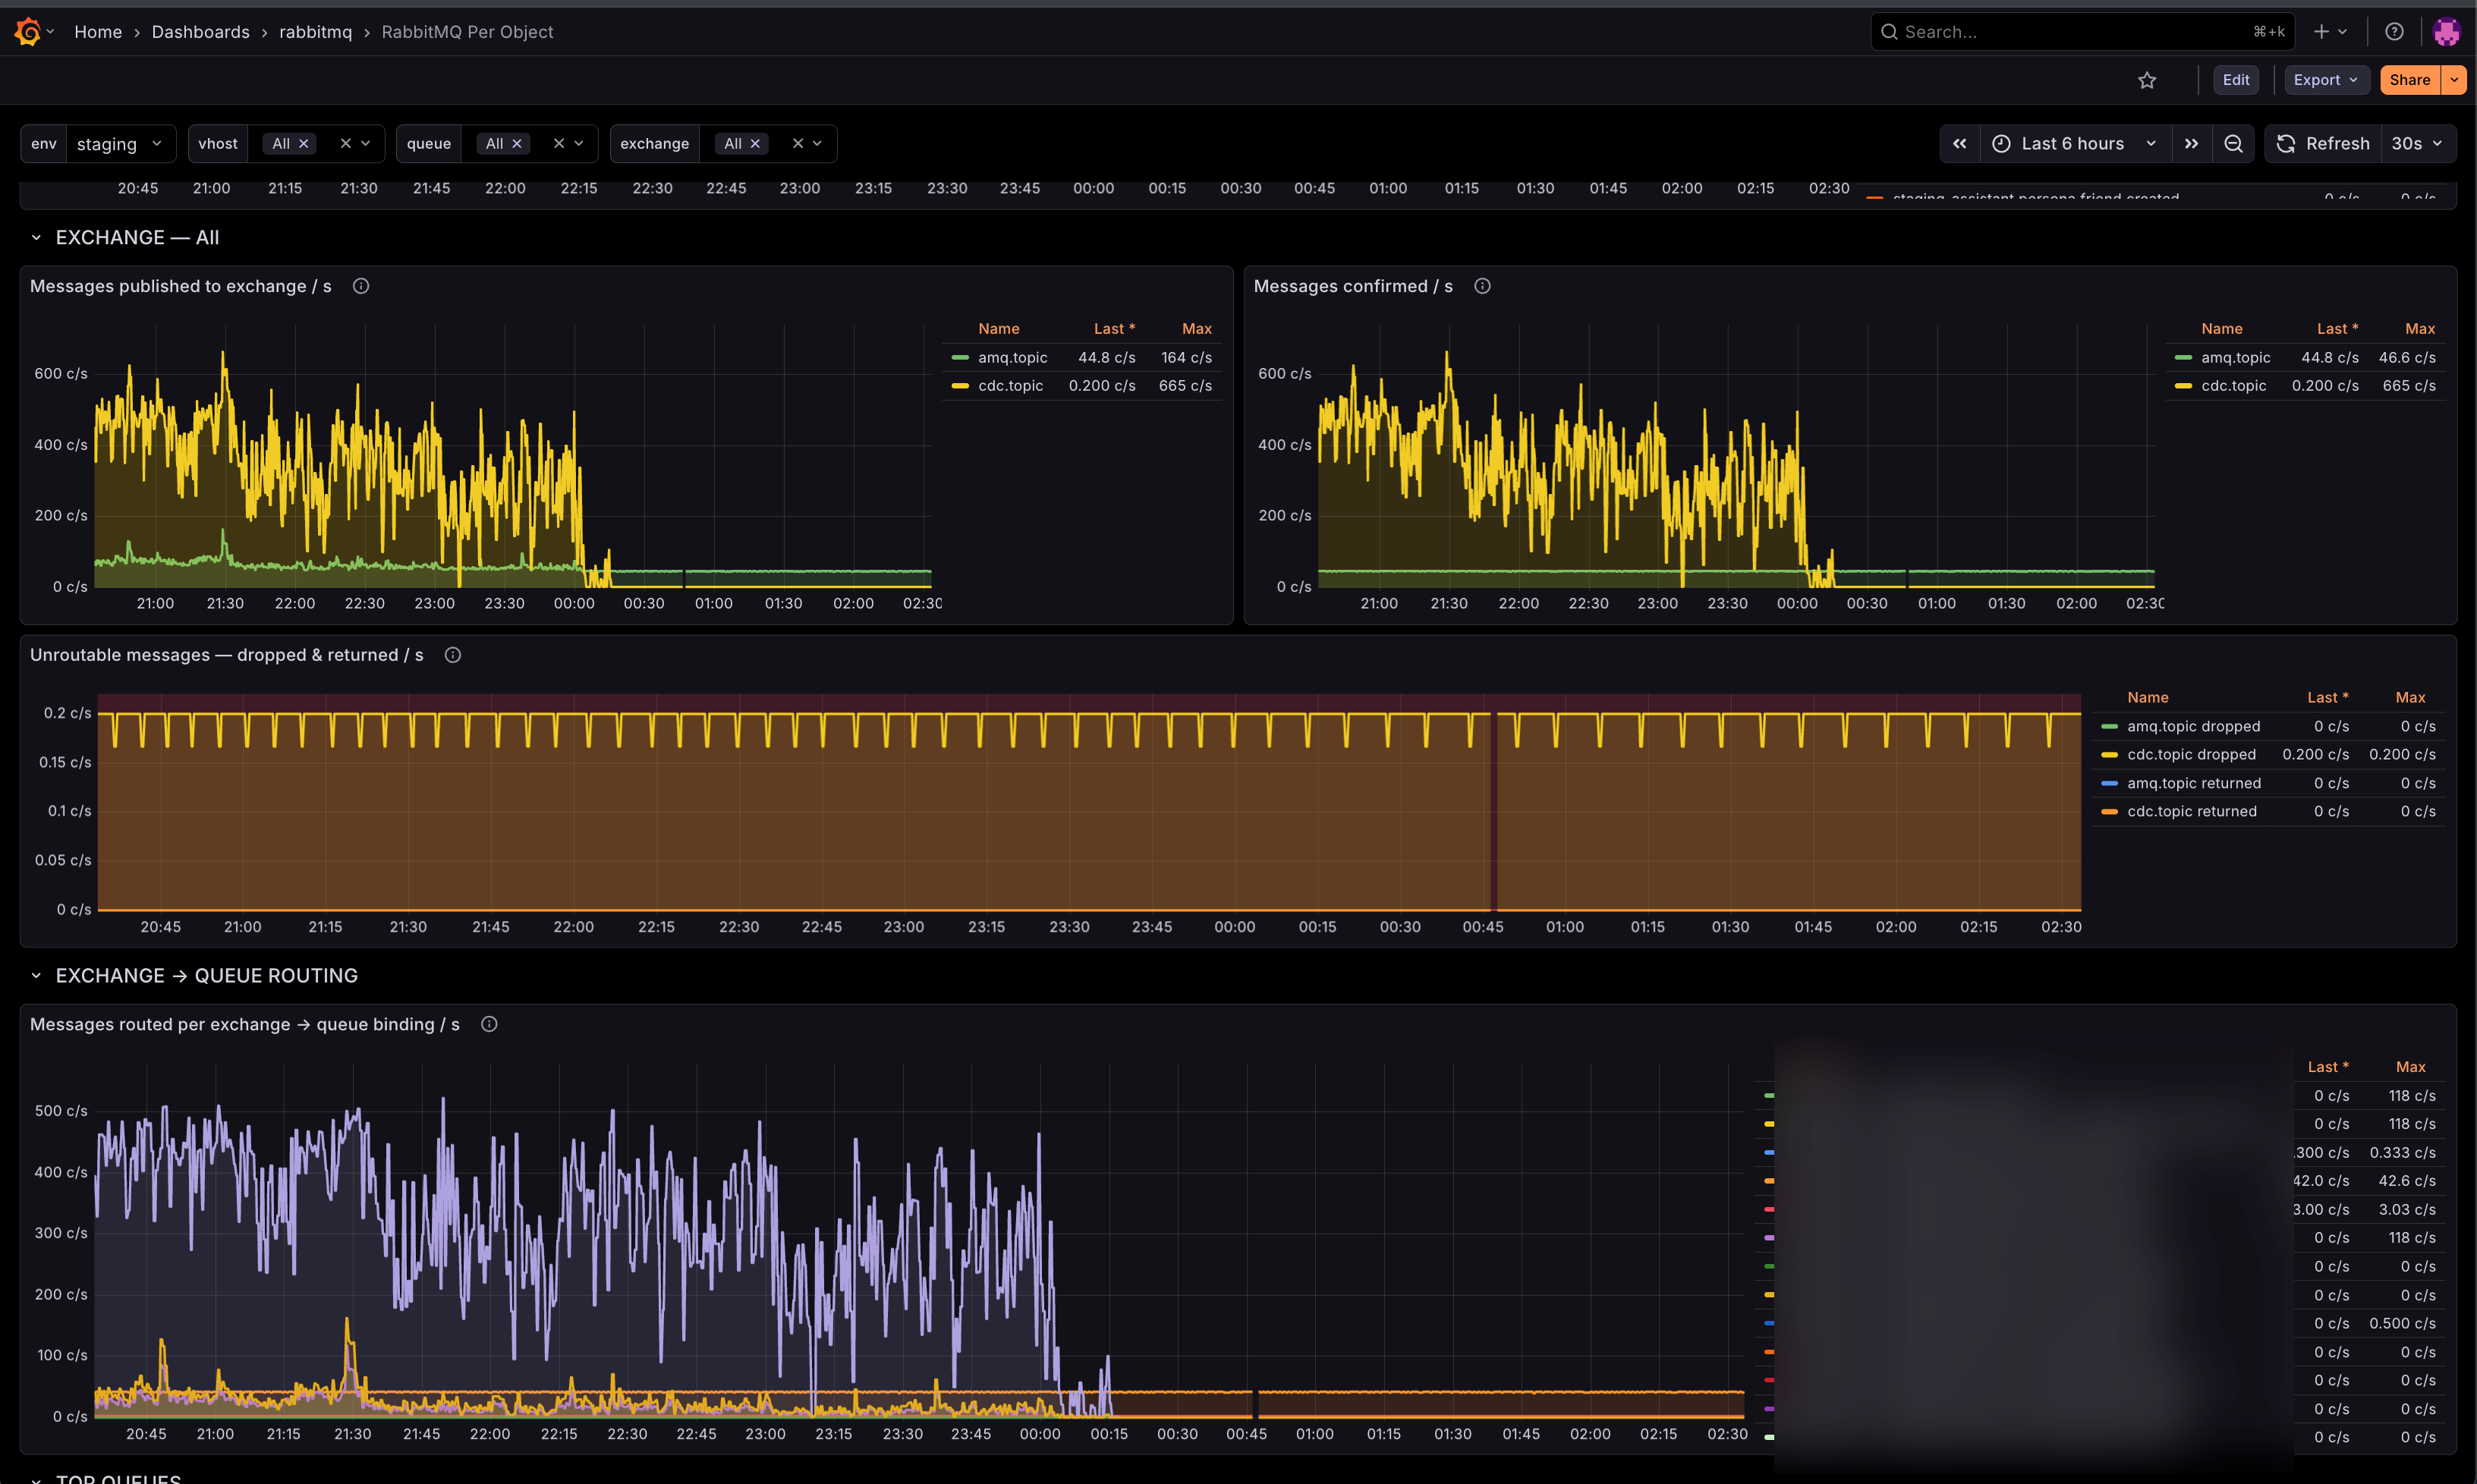Click the Share button
The width and height of the screenshot is (2477, 1484).
[x=2410, y=80]
